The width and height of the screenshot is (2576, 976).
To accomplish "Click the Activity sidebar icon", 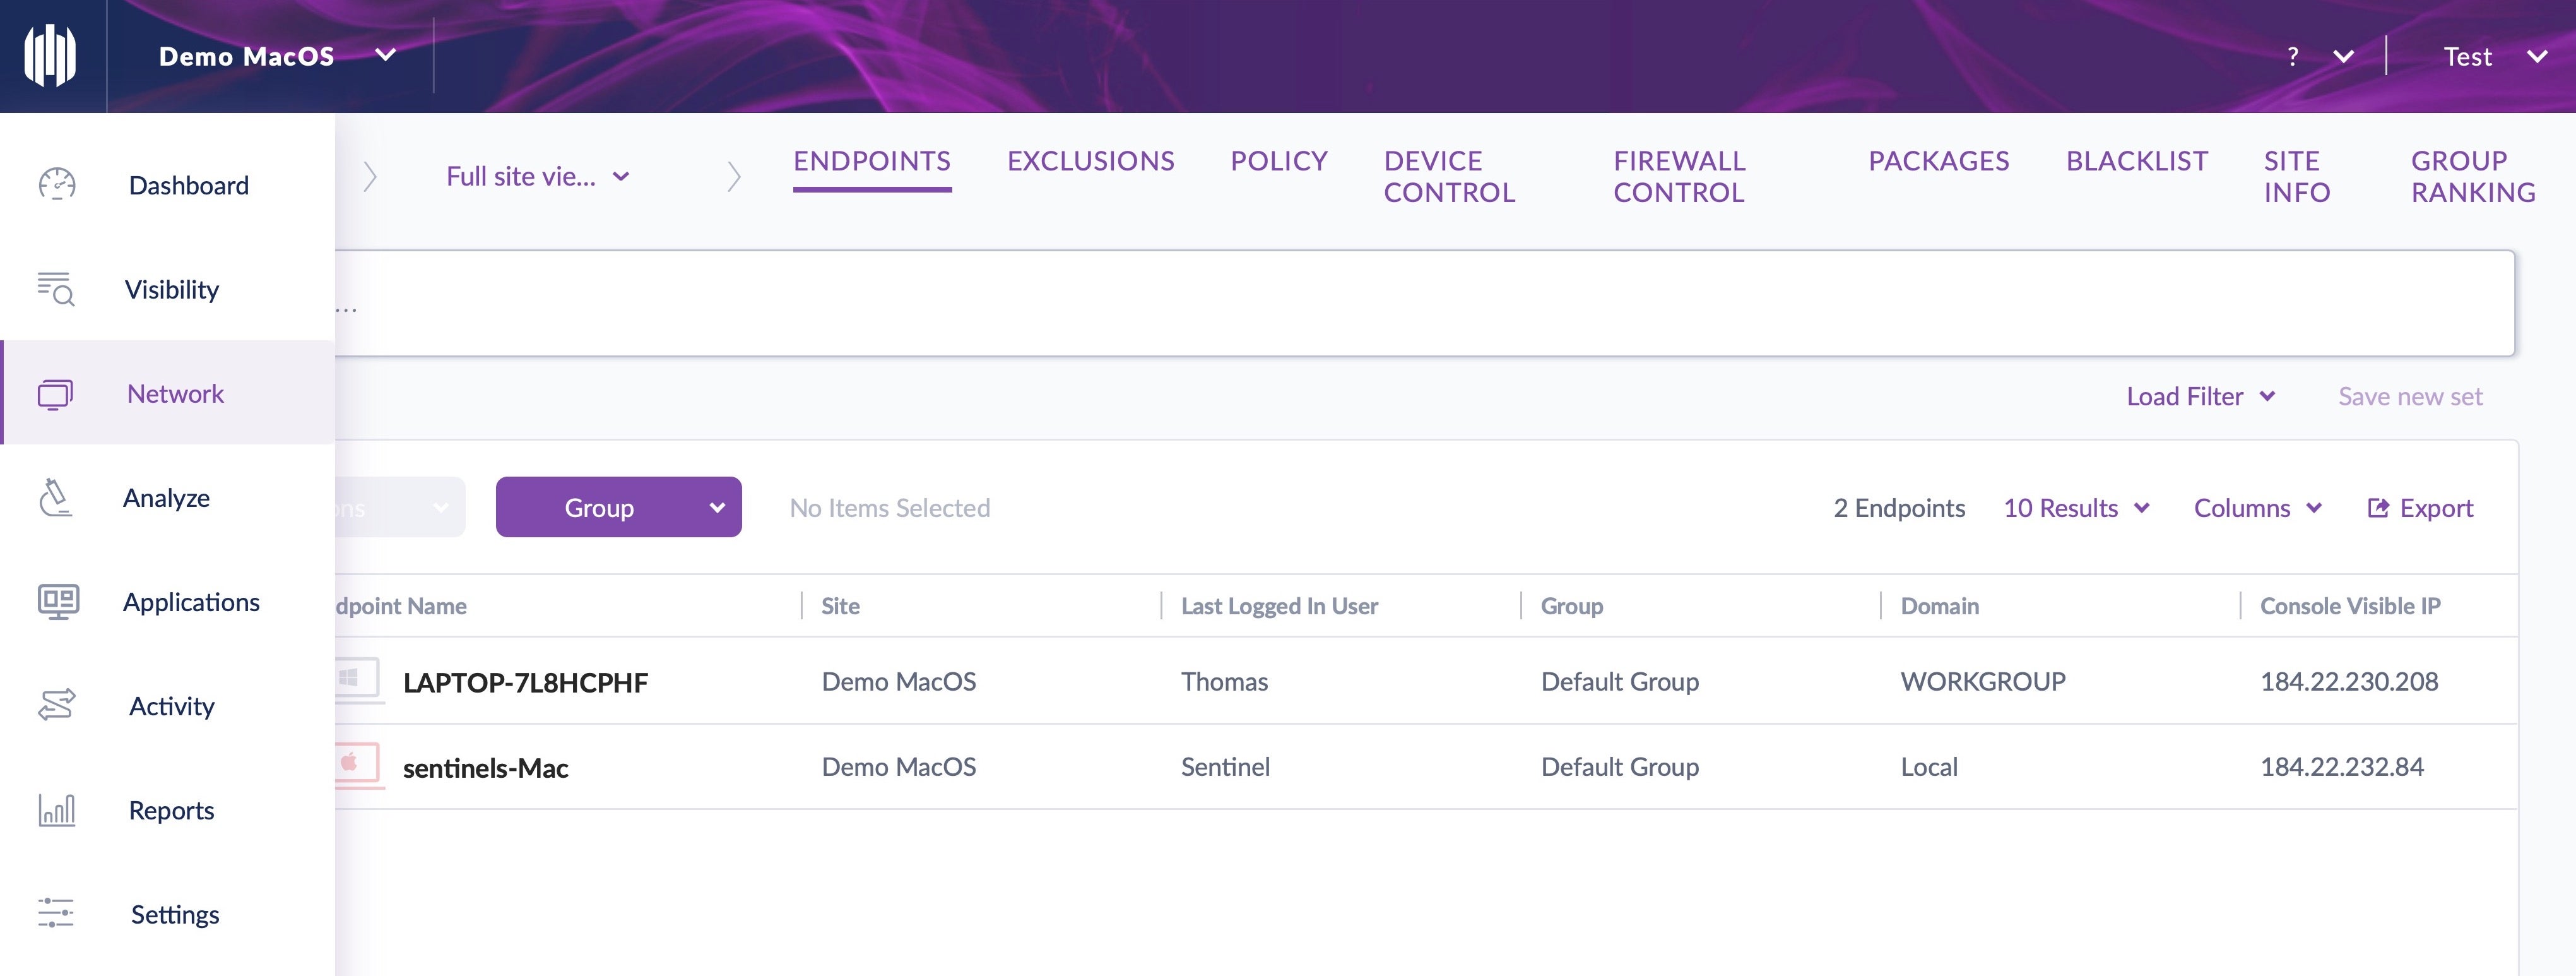I will pos(57,705).
